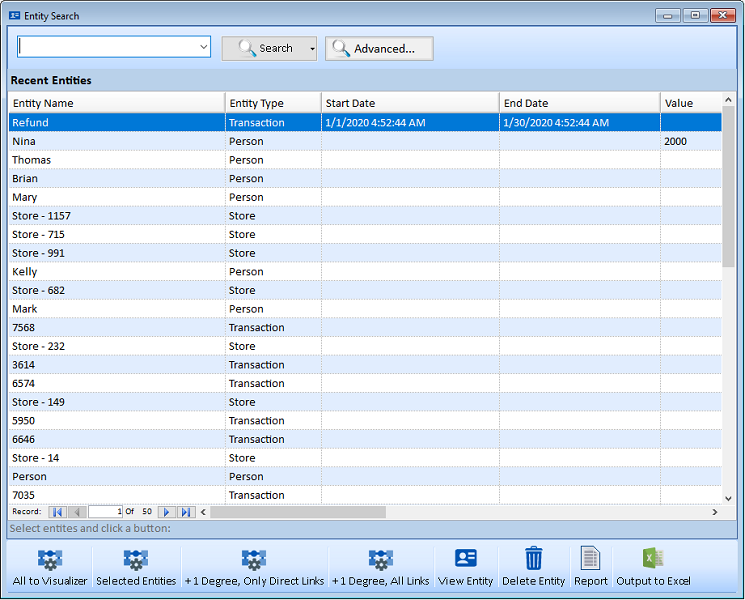Go to the next record

(x=167, y=512)
